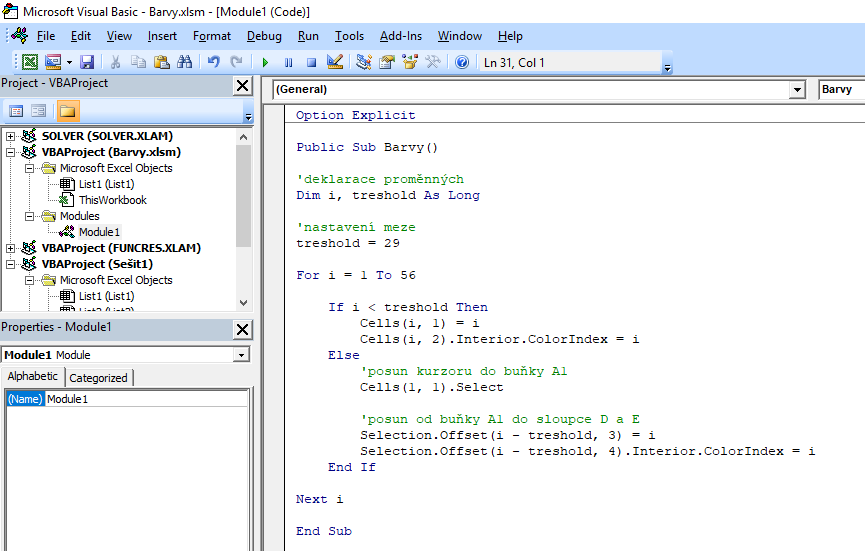Select ThisWorkbook in project tree
The image size is (865, 551).
click(x=113, y=200)
